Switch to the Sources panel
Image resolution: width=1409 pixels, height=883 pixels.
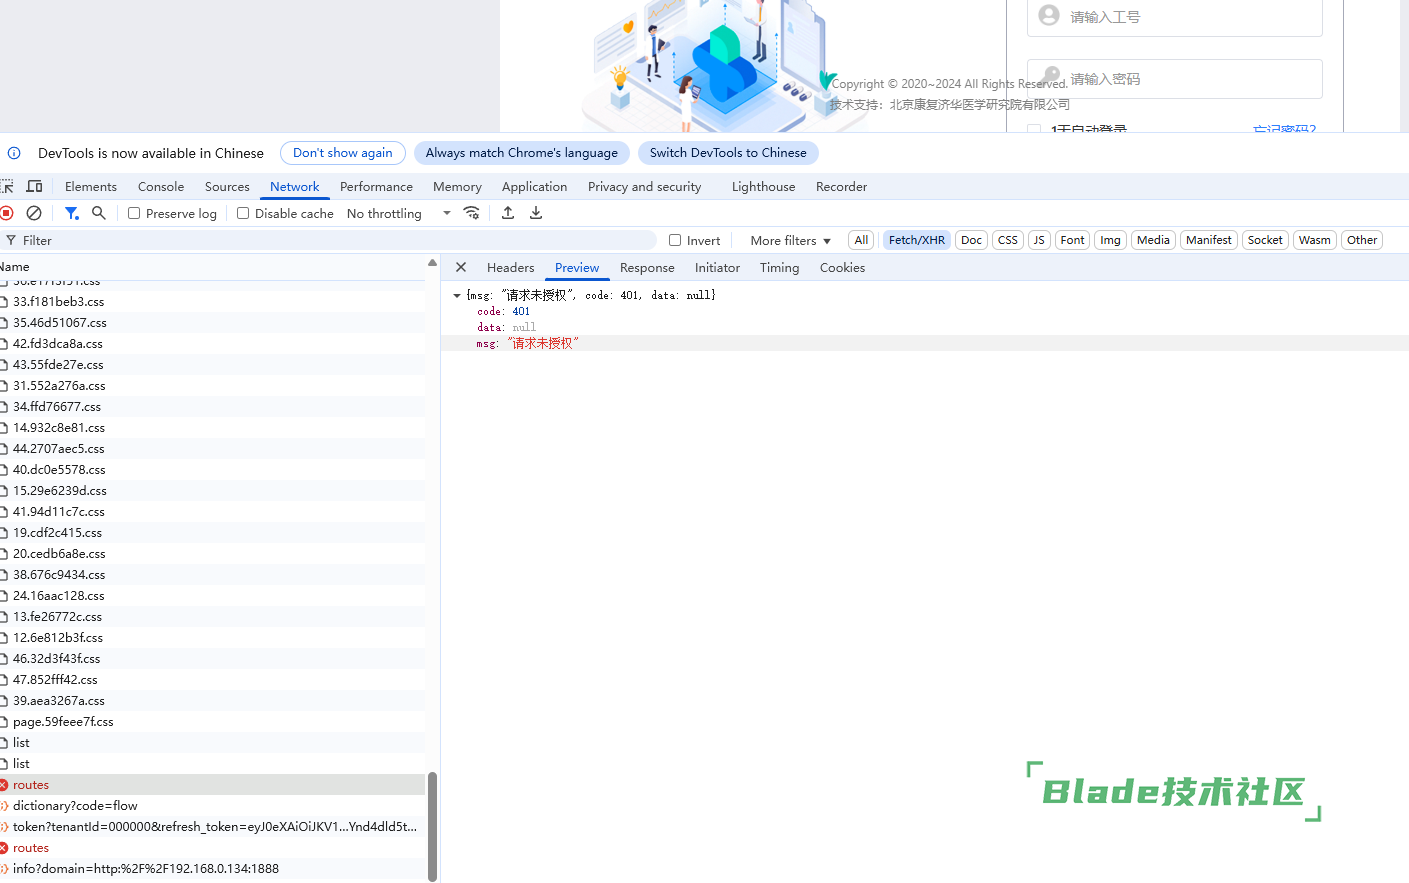[x=227, y=186]
